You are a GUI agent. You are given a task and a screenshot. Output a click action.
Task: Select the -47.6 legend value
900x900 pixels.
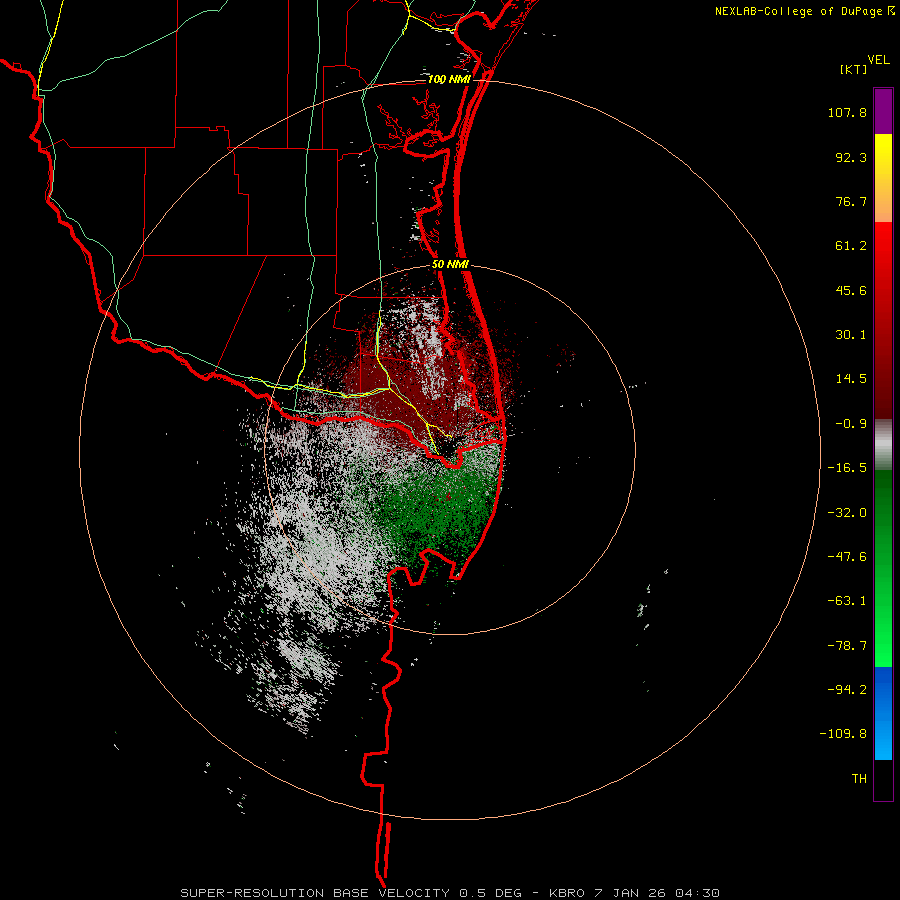pos(847,557)
